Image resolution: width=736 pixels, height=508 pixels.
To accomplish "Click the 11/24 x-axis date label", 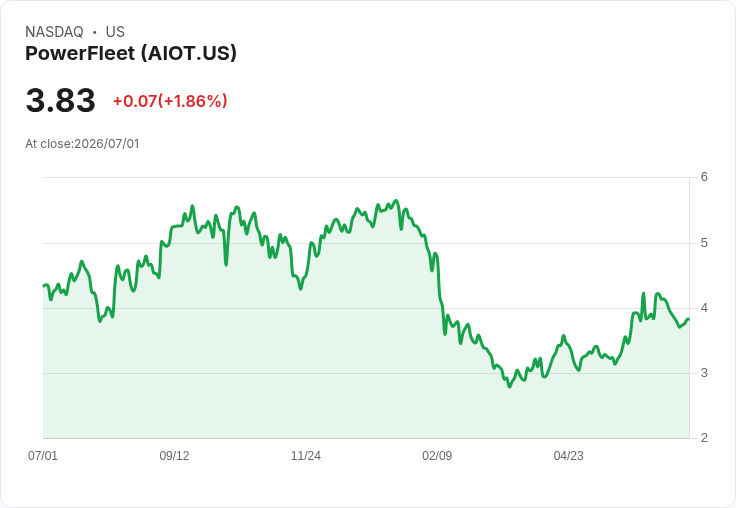I will (x=306, y=455).
